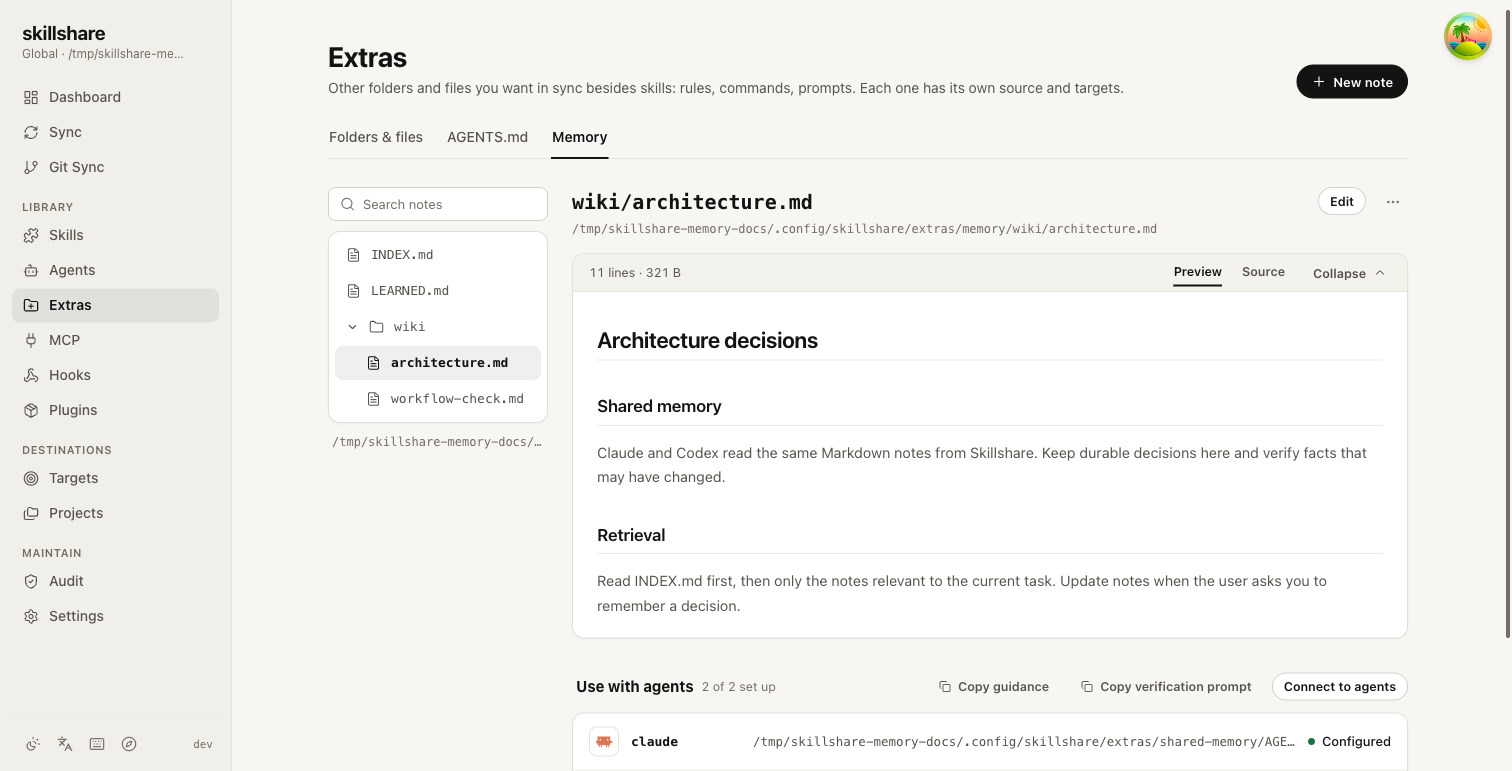Open the language translation switcher icon
This screenshot has width=1512, height=771.
(65, 744)
